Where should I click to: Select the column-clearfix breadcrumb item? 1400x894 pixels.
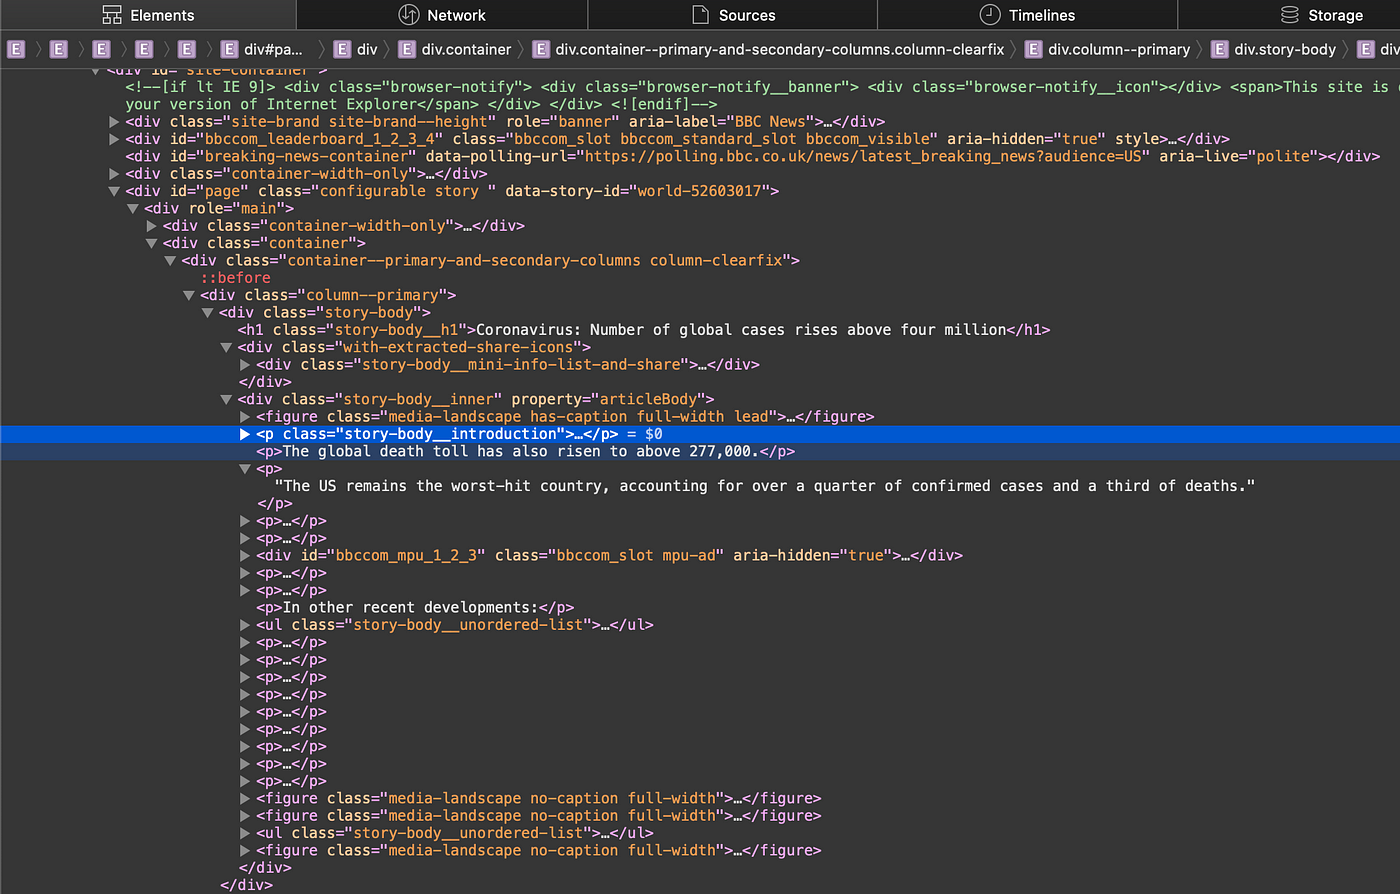(x=768, y=49)
